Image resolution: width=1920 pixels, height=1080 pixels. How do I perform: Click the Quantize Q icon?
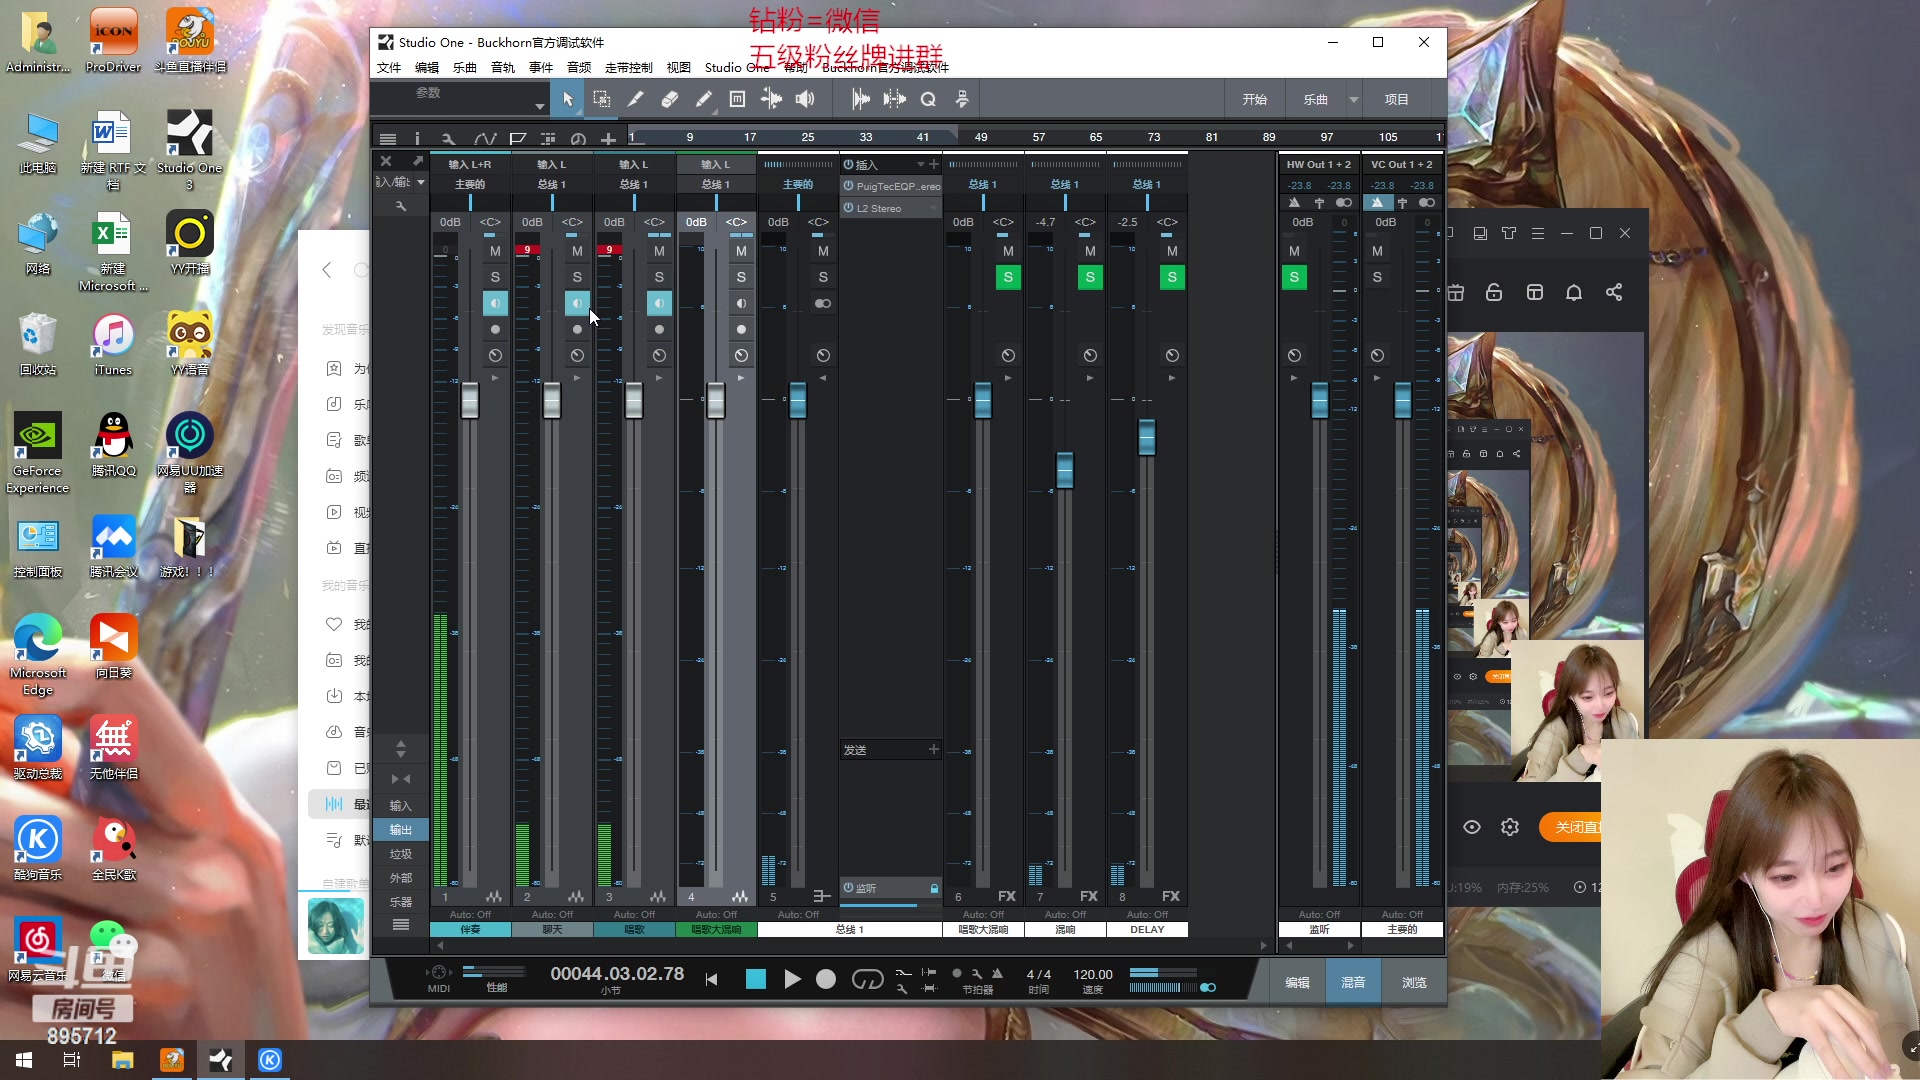pyautogui.click(x=928, y=99)
